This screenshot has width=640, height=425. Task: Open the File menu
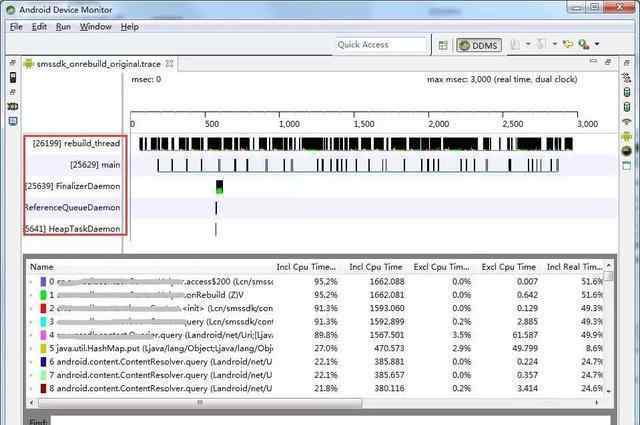point(16,27)
